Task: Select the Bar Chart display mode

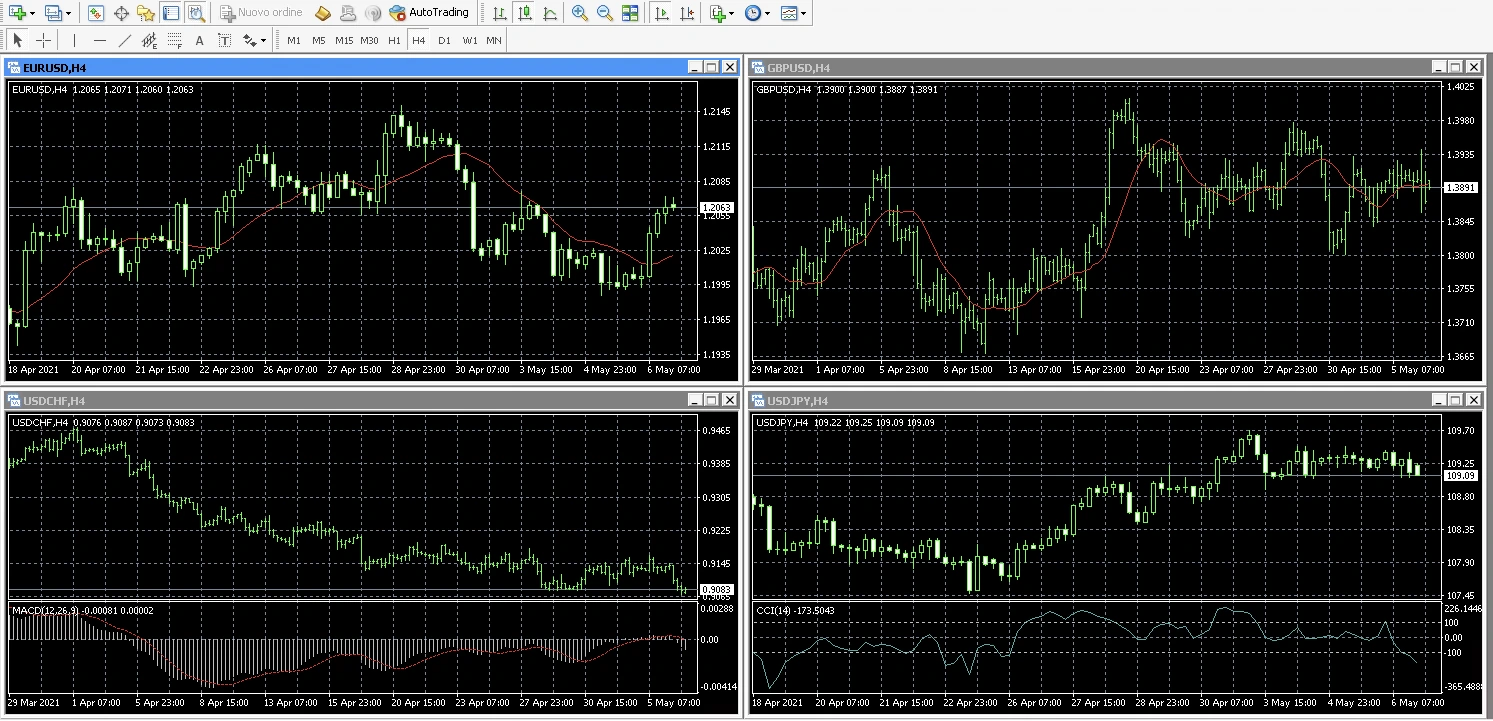Action: pyautogui.click(x=498, y=12)
